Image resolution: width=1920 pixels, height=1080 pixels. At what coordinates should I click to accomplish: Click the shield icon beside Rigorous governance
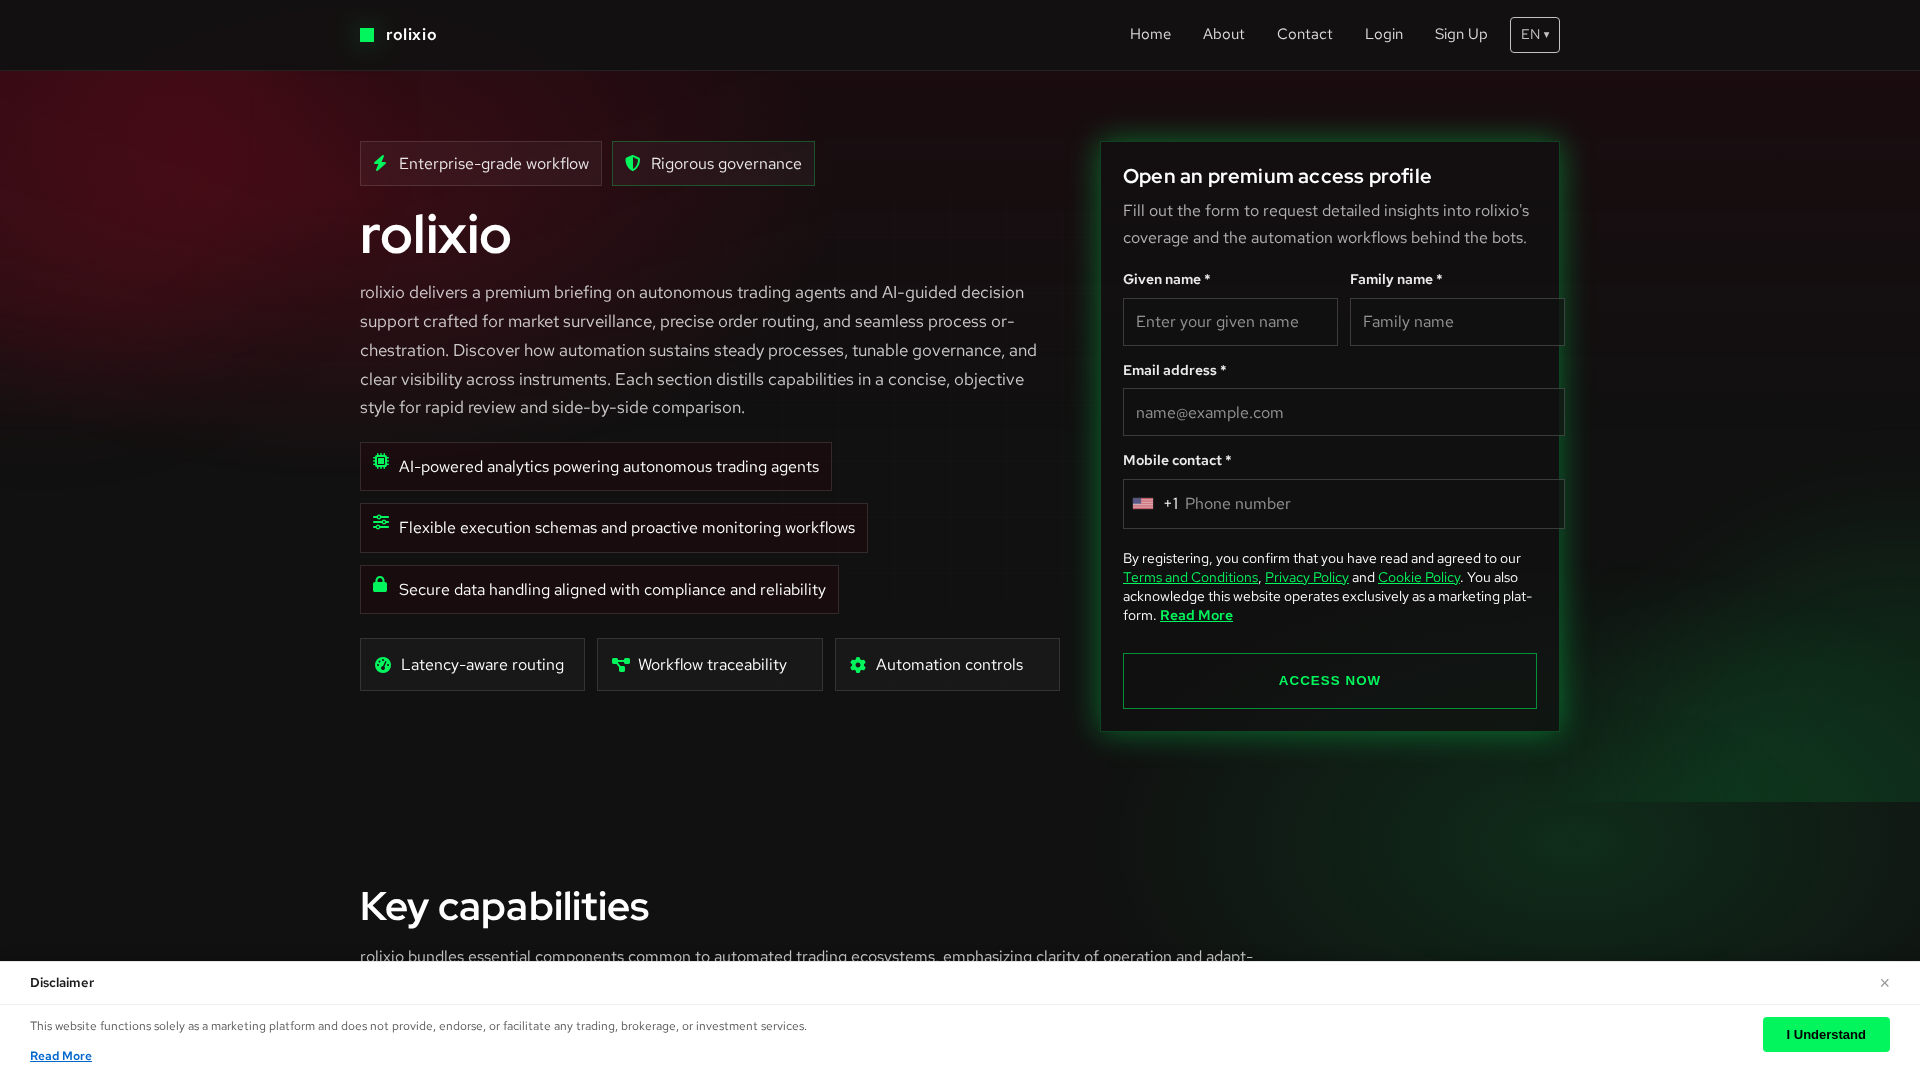click(x=633, y=163)
